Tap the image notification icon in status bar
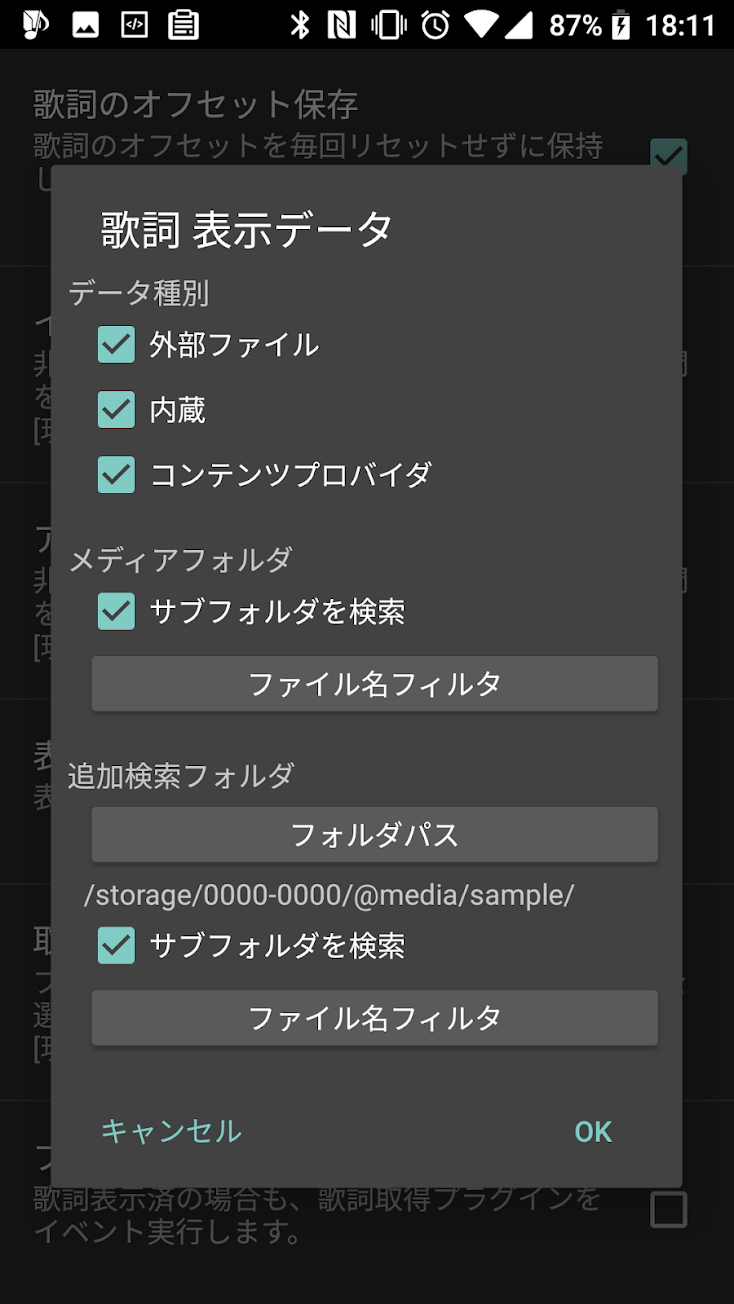 [x=86, y=25]
